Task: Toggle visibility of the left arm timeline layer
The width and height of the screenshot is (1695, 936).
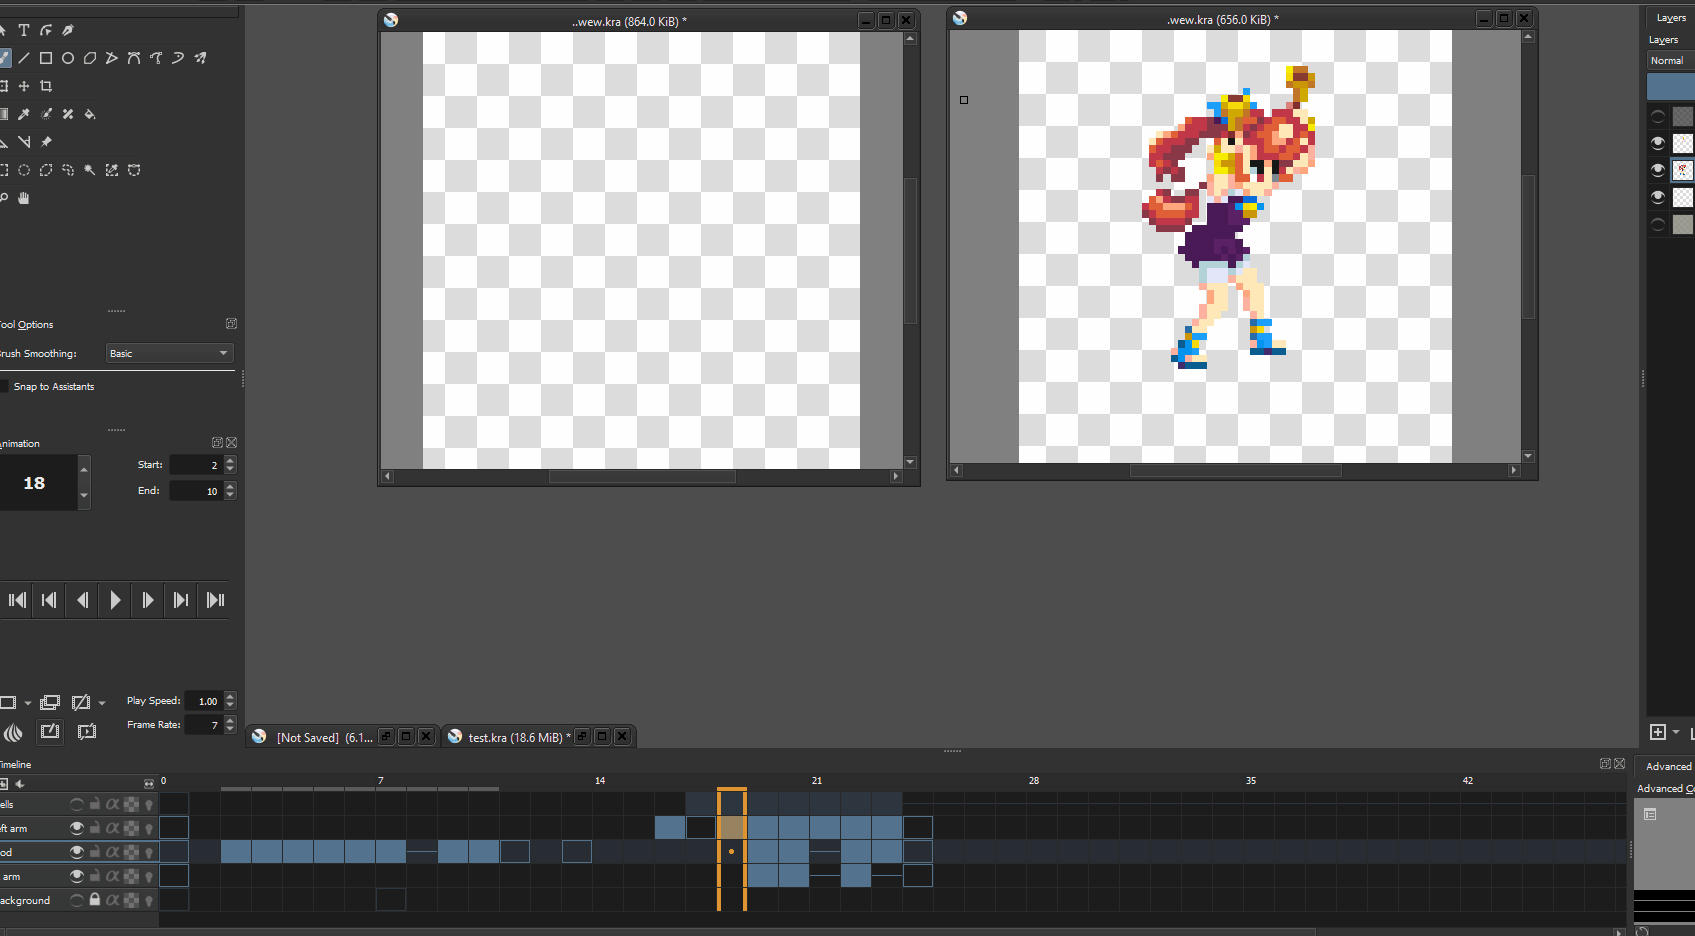Action: (77, 828)
